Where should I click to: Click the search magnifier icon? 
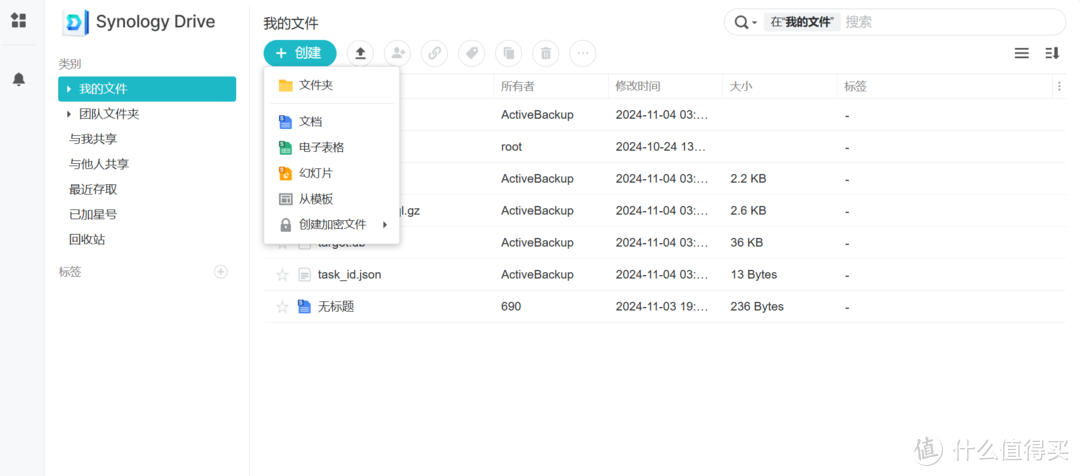tap(741, 22)
